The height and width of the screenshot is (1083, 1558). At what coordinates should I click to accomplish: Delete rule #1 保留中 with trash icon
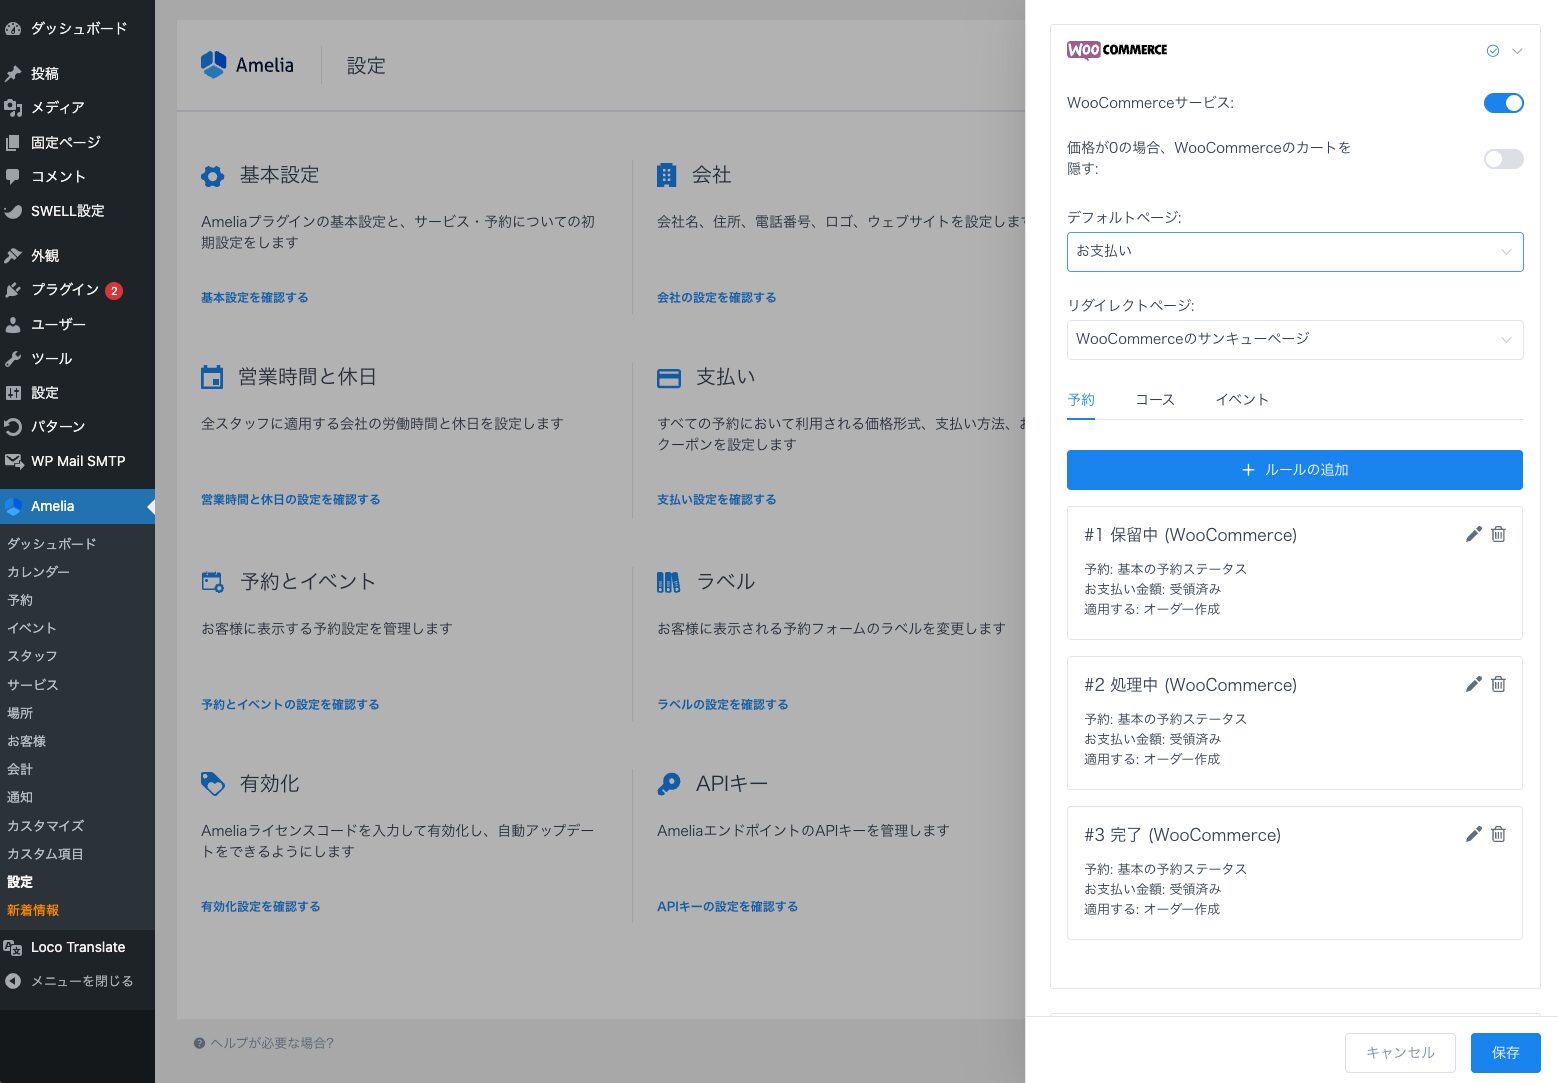pyautogui.click(x=1498, y=534)
